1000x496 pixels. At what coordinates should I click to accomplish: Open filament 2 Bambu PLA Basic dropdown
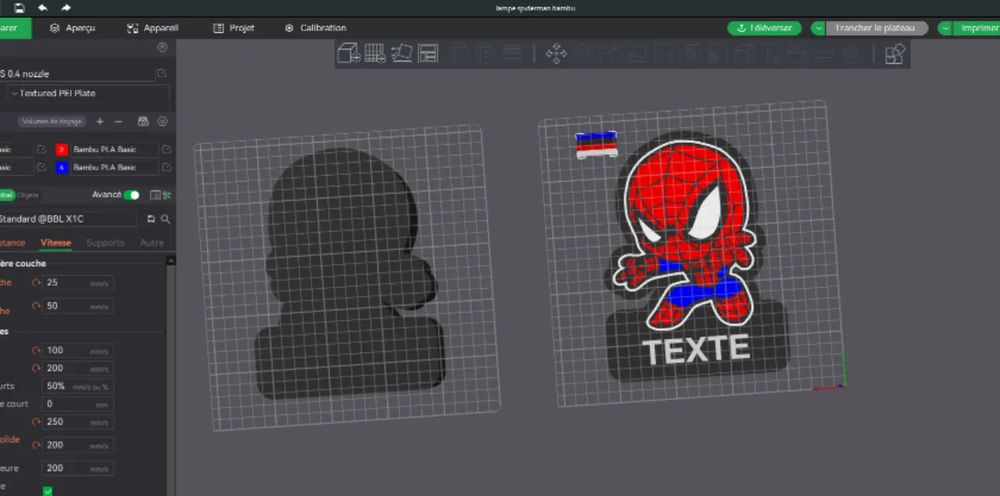[x=114, y=149]
